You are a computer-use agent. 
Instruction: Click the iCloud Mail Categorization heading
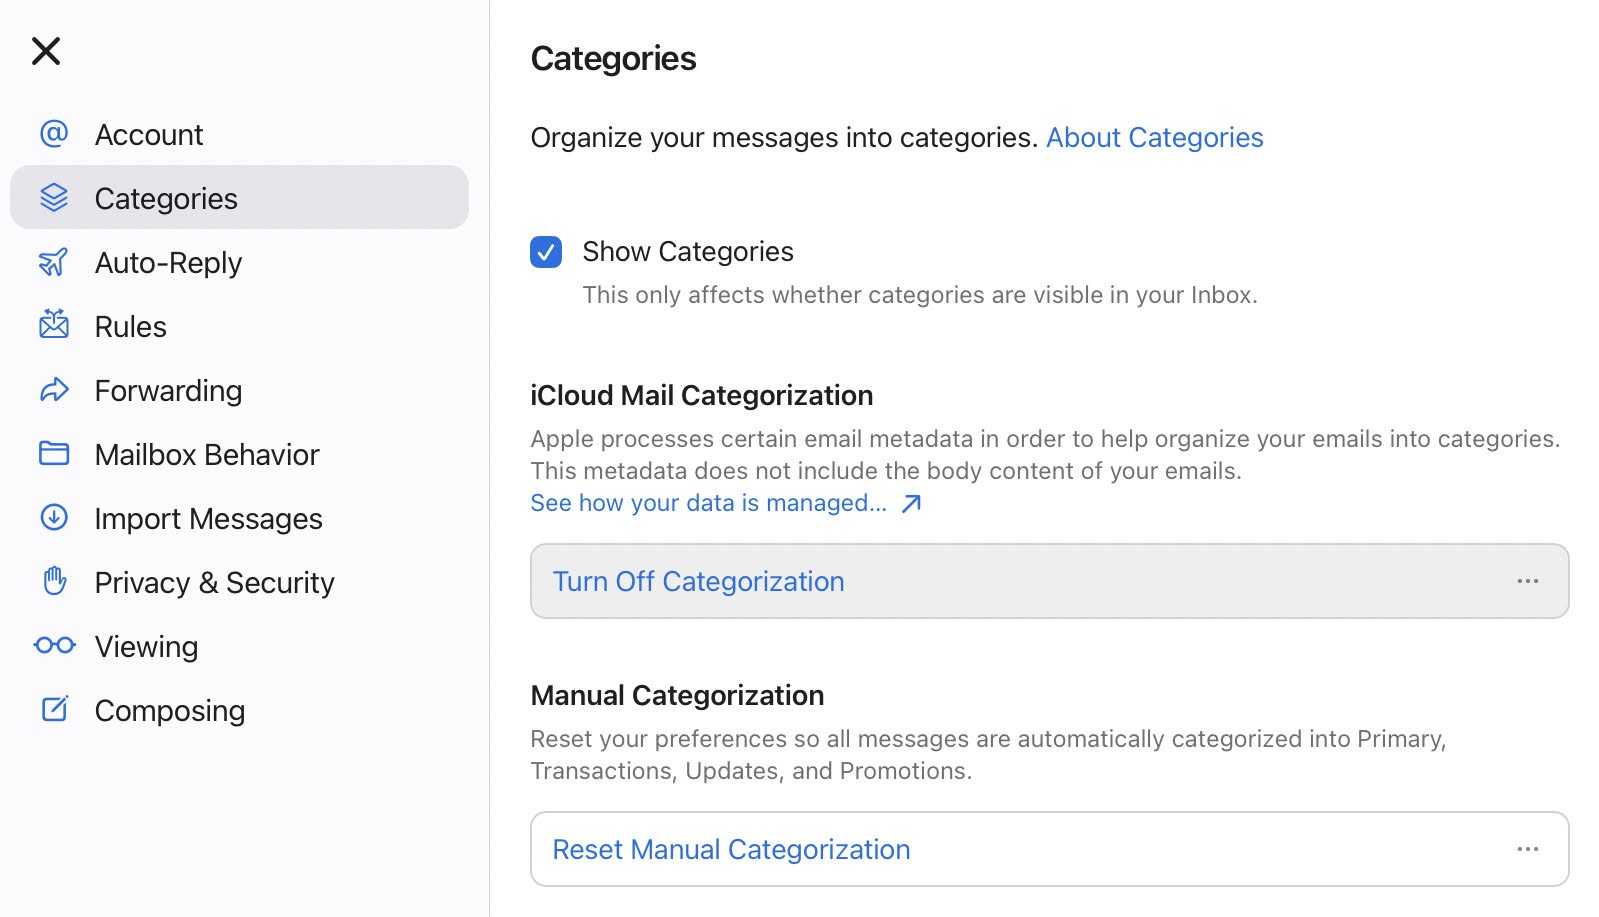(701, 395)
